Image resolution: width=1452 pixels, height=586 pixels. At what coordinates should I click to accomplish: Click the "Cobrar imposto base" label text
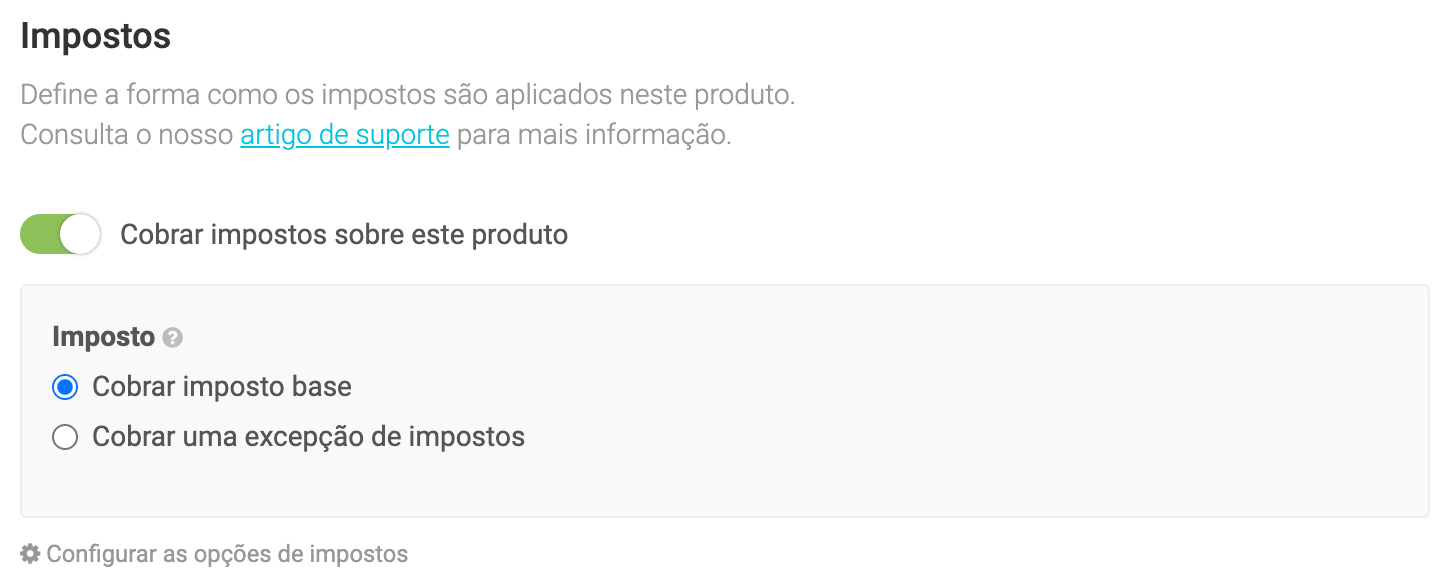pyautogui.click(x=222, y=387)
